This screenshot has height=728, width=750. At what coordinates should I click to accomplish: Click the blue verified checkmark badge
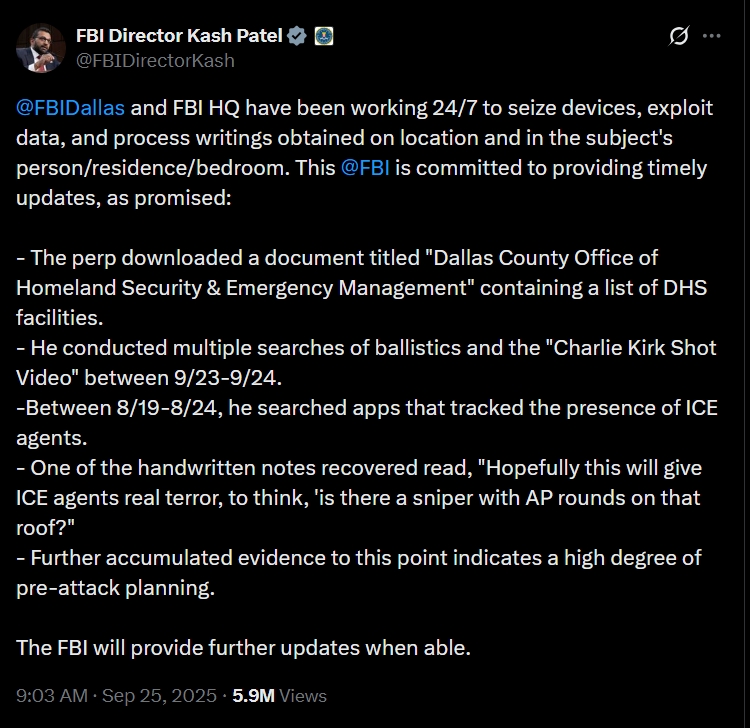point(297,36)
